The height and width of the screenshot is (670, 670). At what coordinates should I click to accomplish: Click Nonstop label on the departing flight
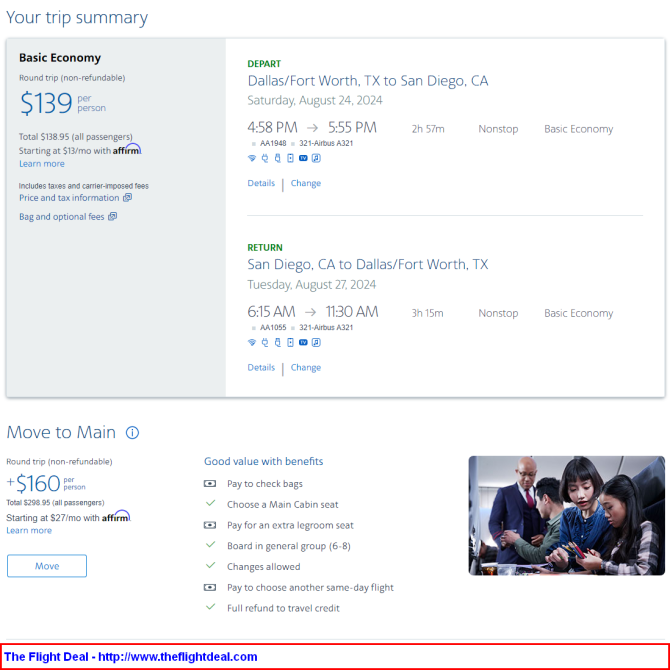498,129
